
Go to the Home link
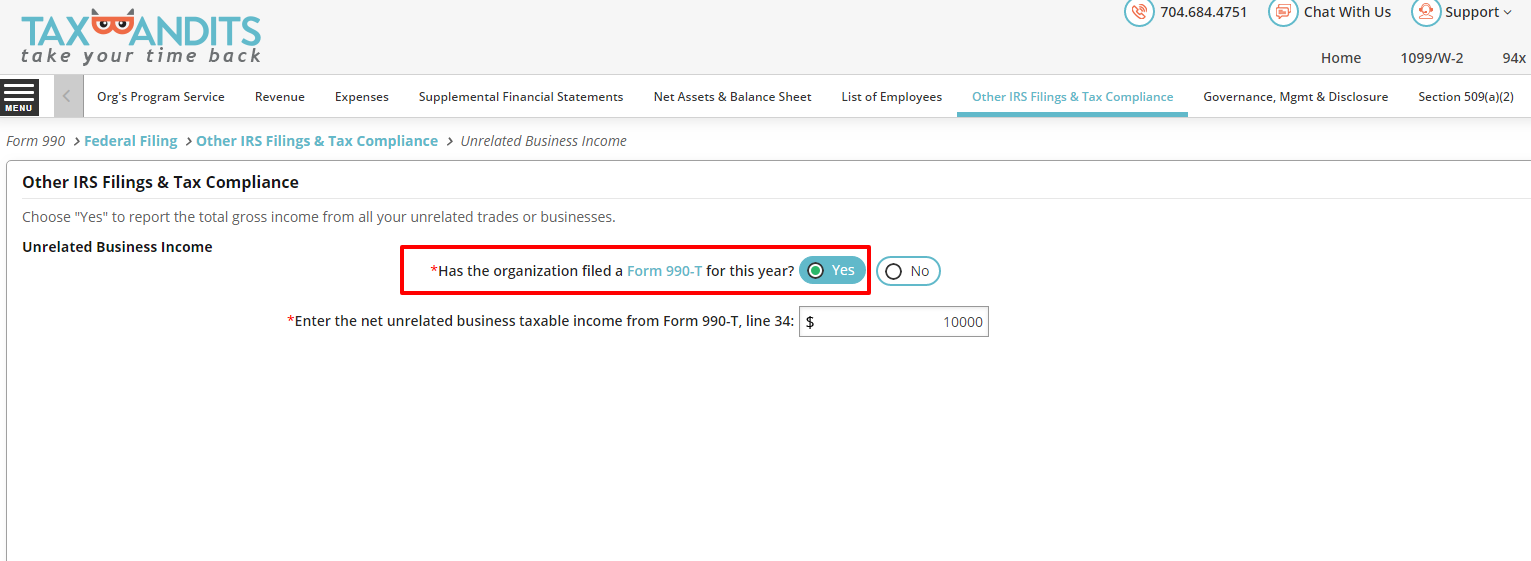point(1341,58)
